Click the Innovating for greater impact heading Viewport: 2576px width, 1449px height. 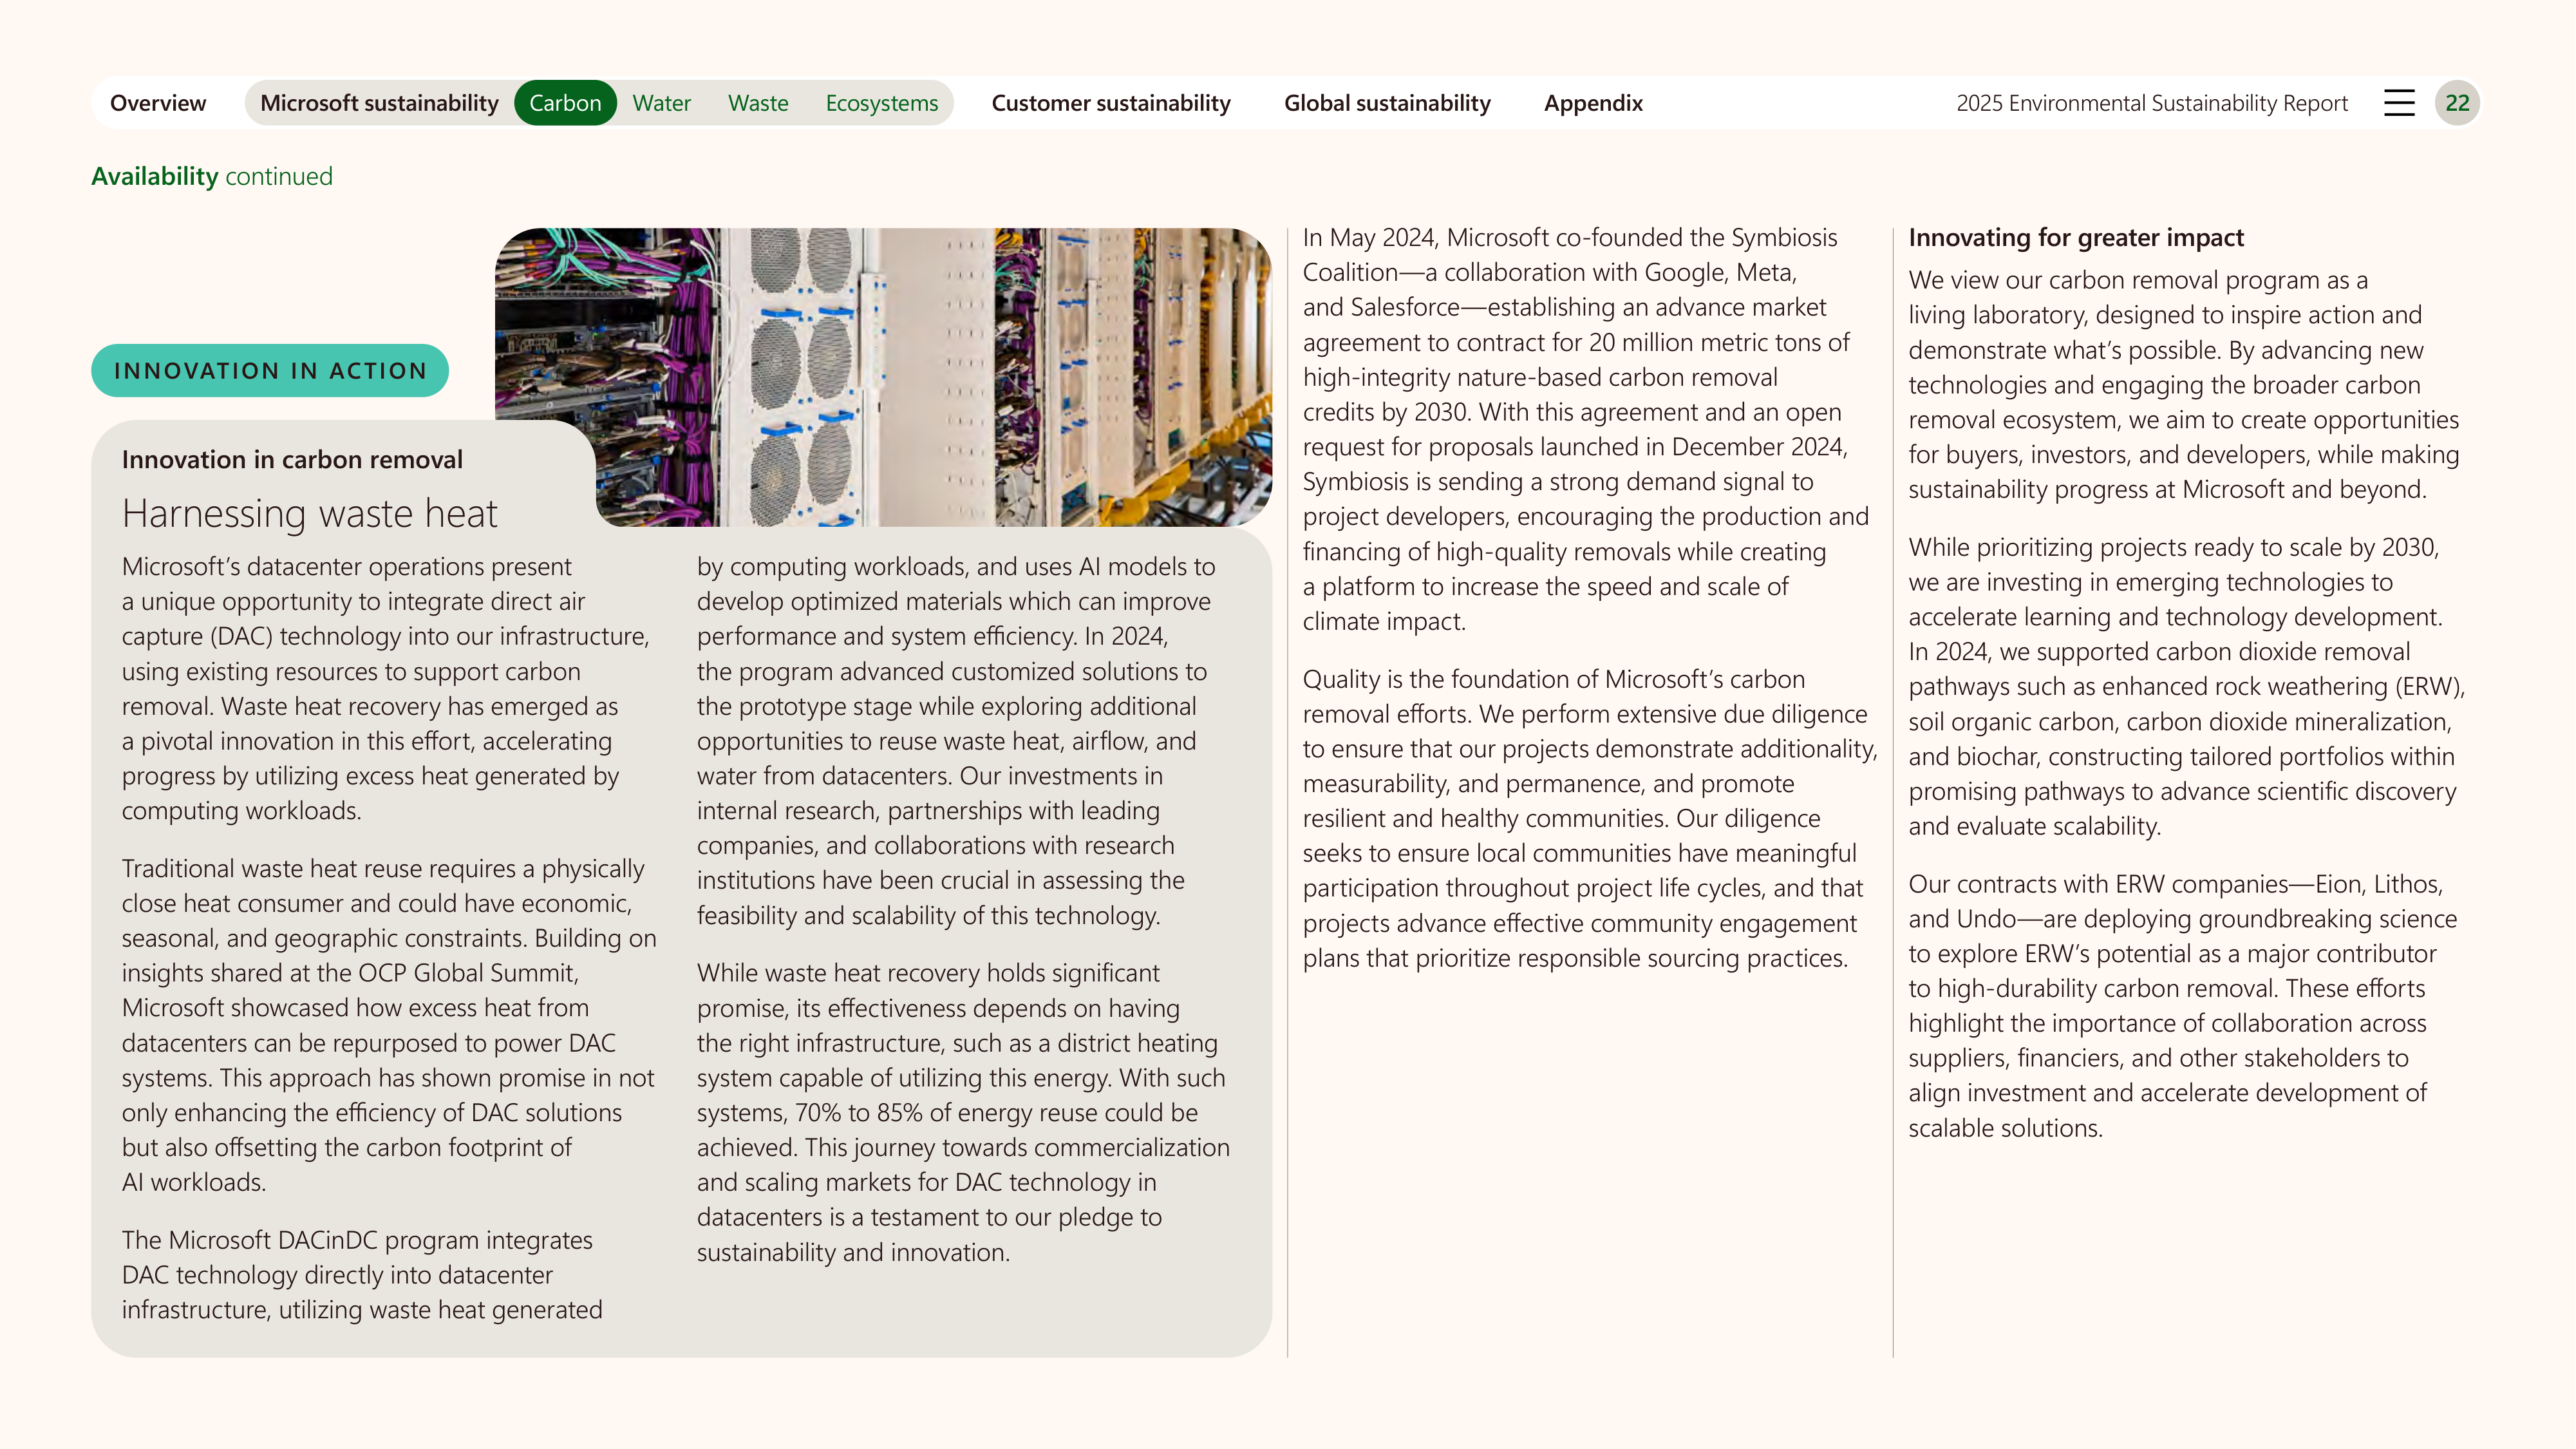[x=2076, y=238]
